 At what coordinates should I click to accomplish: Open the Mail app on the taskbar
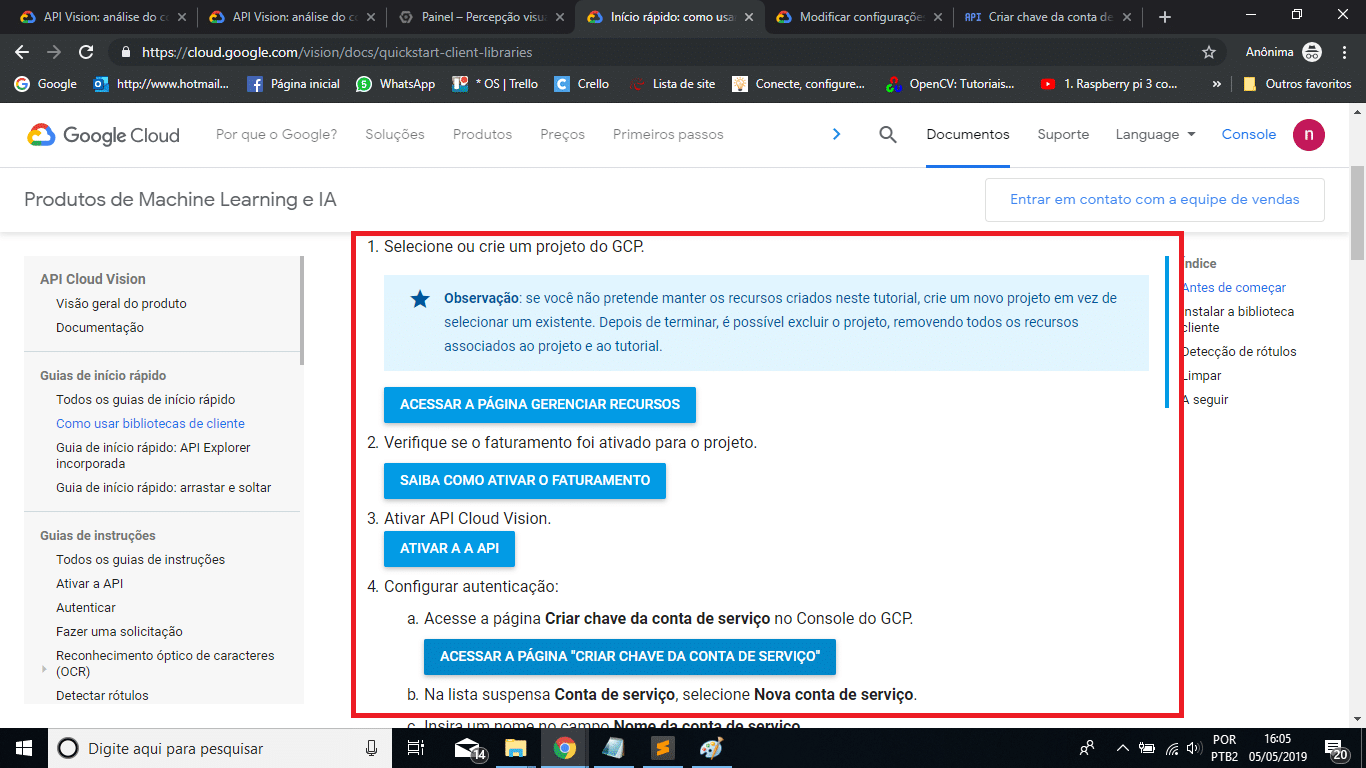pyautogui.click(x=467, y=748)
